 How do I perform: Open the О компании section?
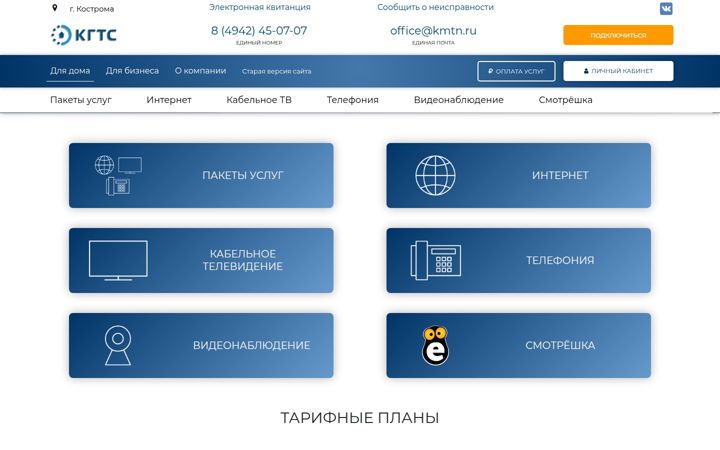point(200,71)
